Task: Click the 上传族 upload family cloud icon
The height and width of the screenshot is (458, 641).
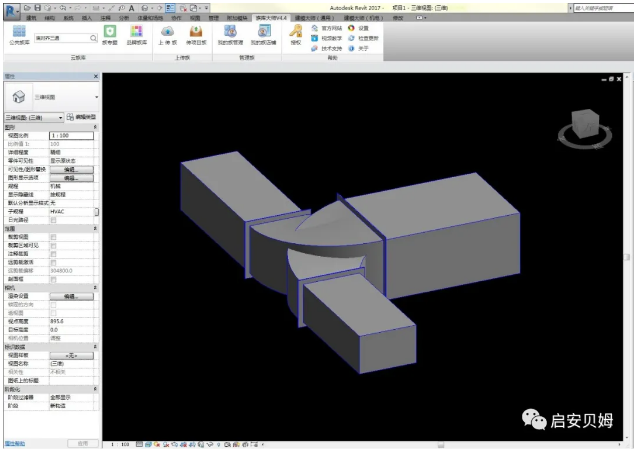Action: coord(167,34)
